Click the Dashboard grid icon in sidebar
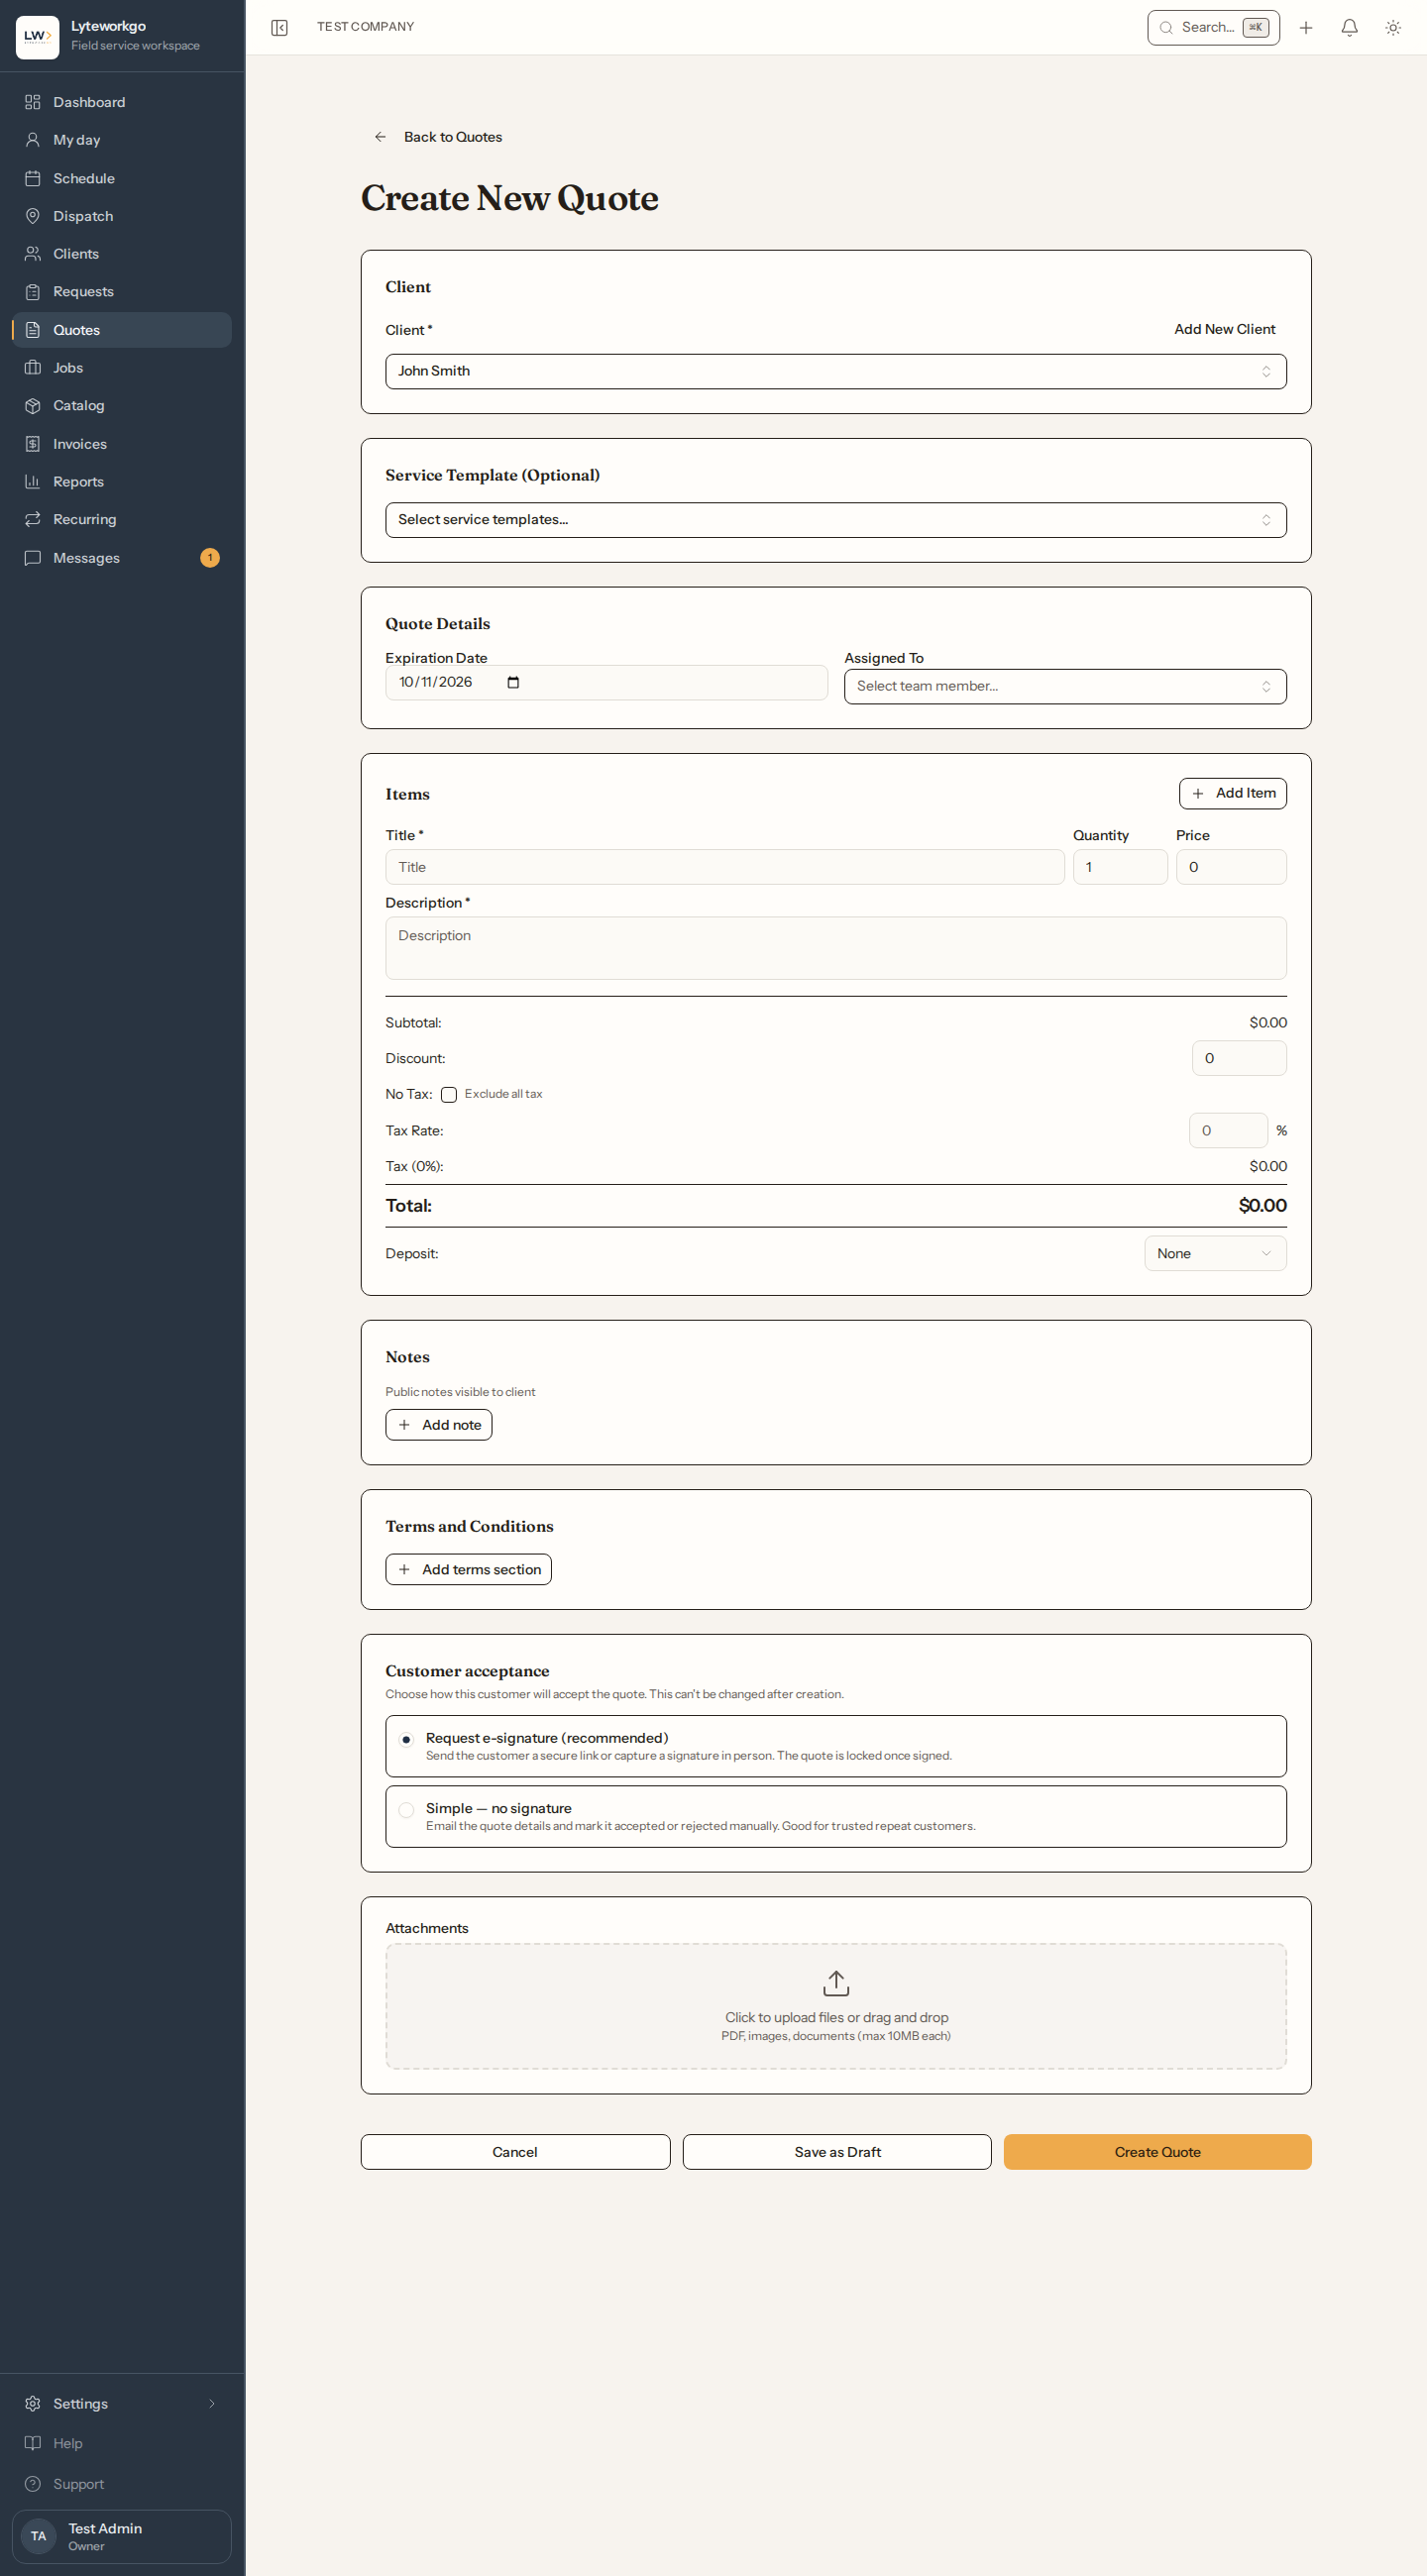Image resolution: width=1427 pixels, height=2576 pixels. tap(33, 102)
